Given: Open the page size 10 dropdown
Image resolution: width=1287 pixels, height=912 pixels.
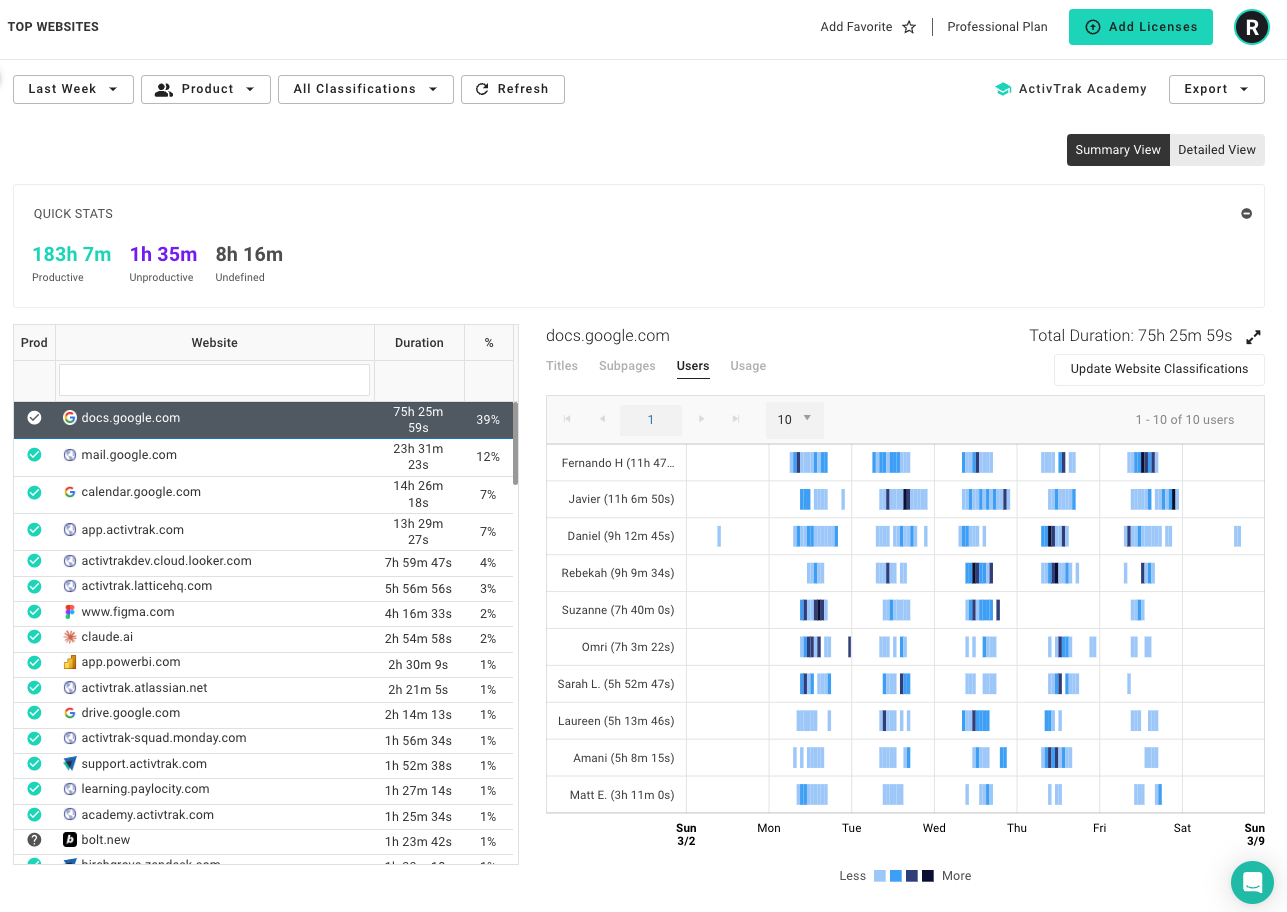Looking at the screenshot, I should click(795, 420).
